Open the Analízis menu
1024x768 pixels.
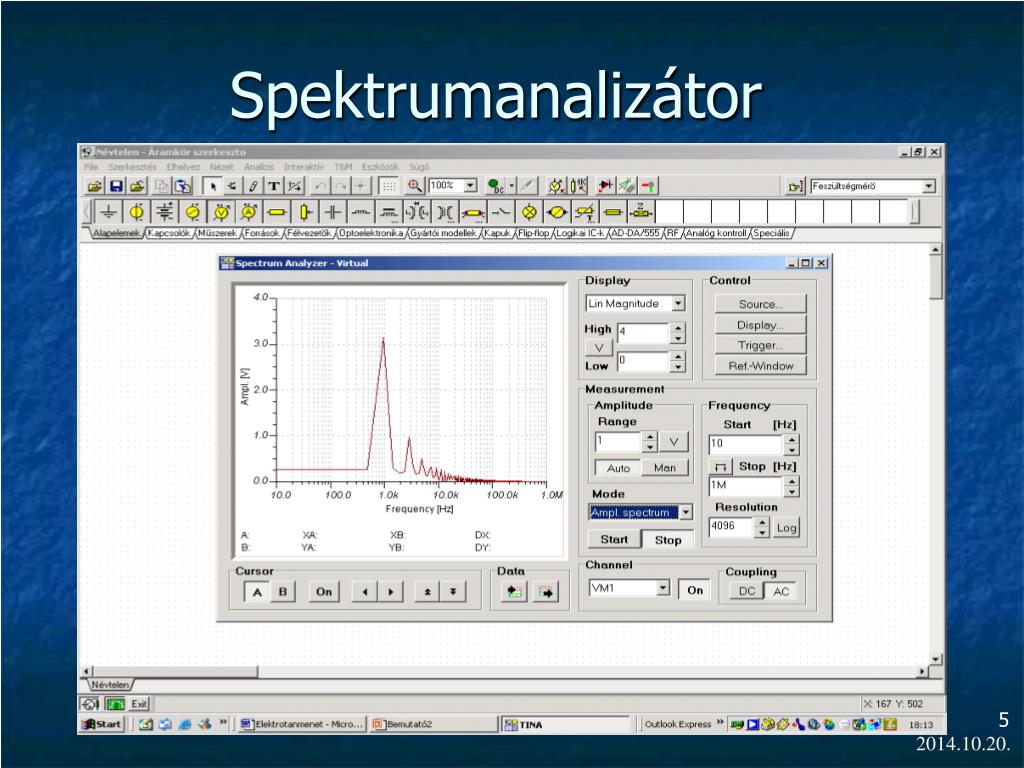pyautogui.click(x=259, y=167)
